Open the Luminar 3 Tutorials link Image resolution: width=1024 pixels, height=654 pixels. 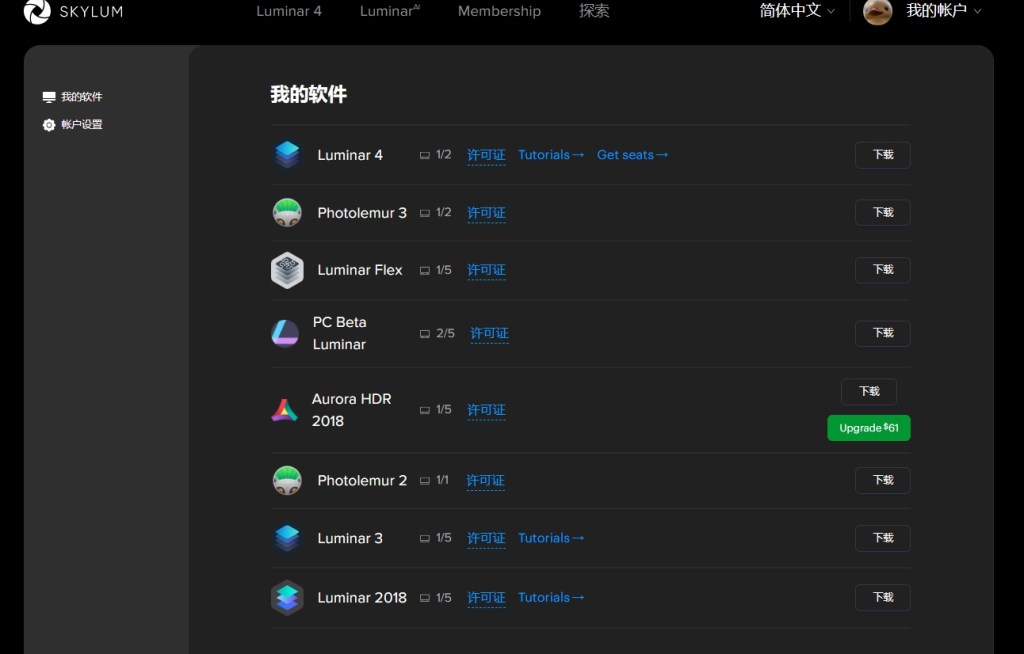click(551, 538)
